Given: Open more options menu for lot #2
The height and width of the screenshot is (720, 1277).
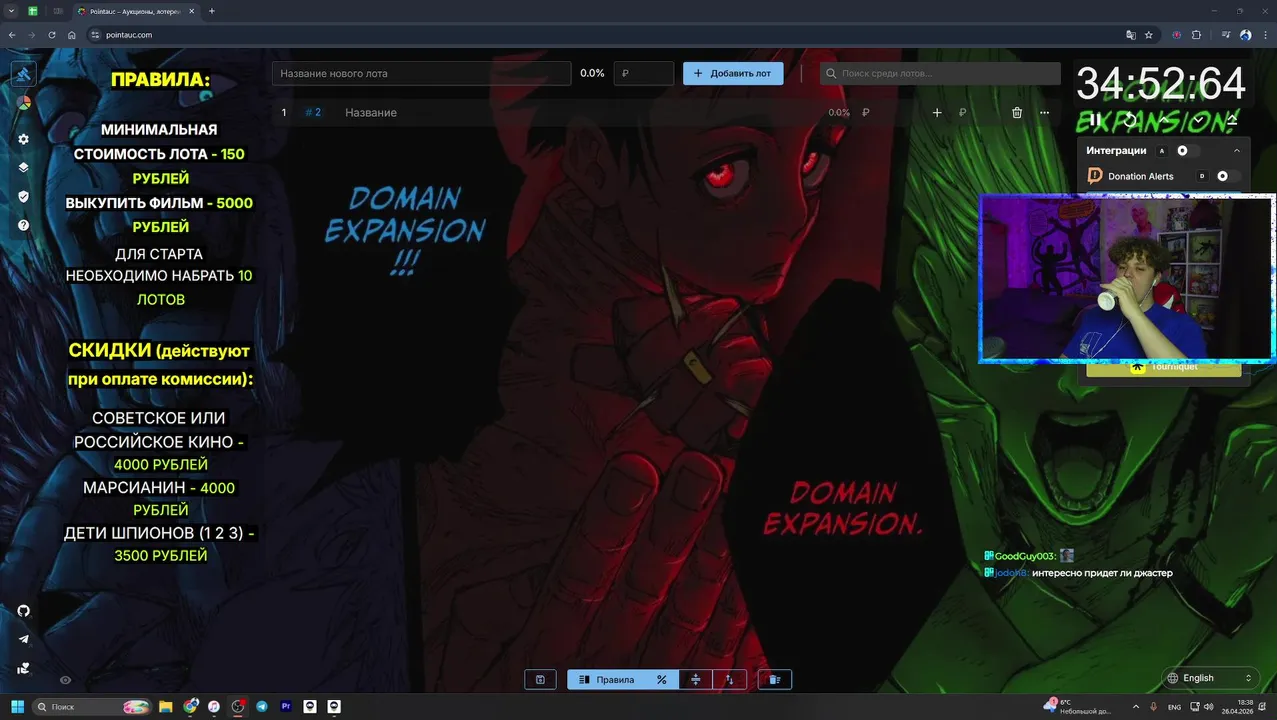Looking at the screenshot, I should pos(1044,113).
